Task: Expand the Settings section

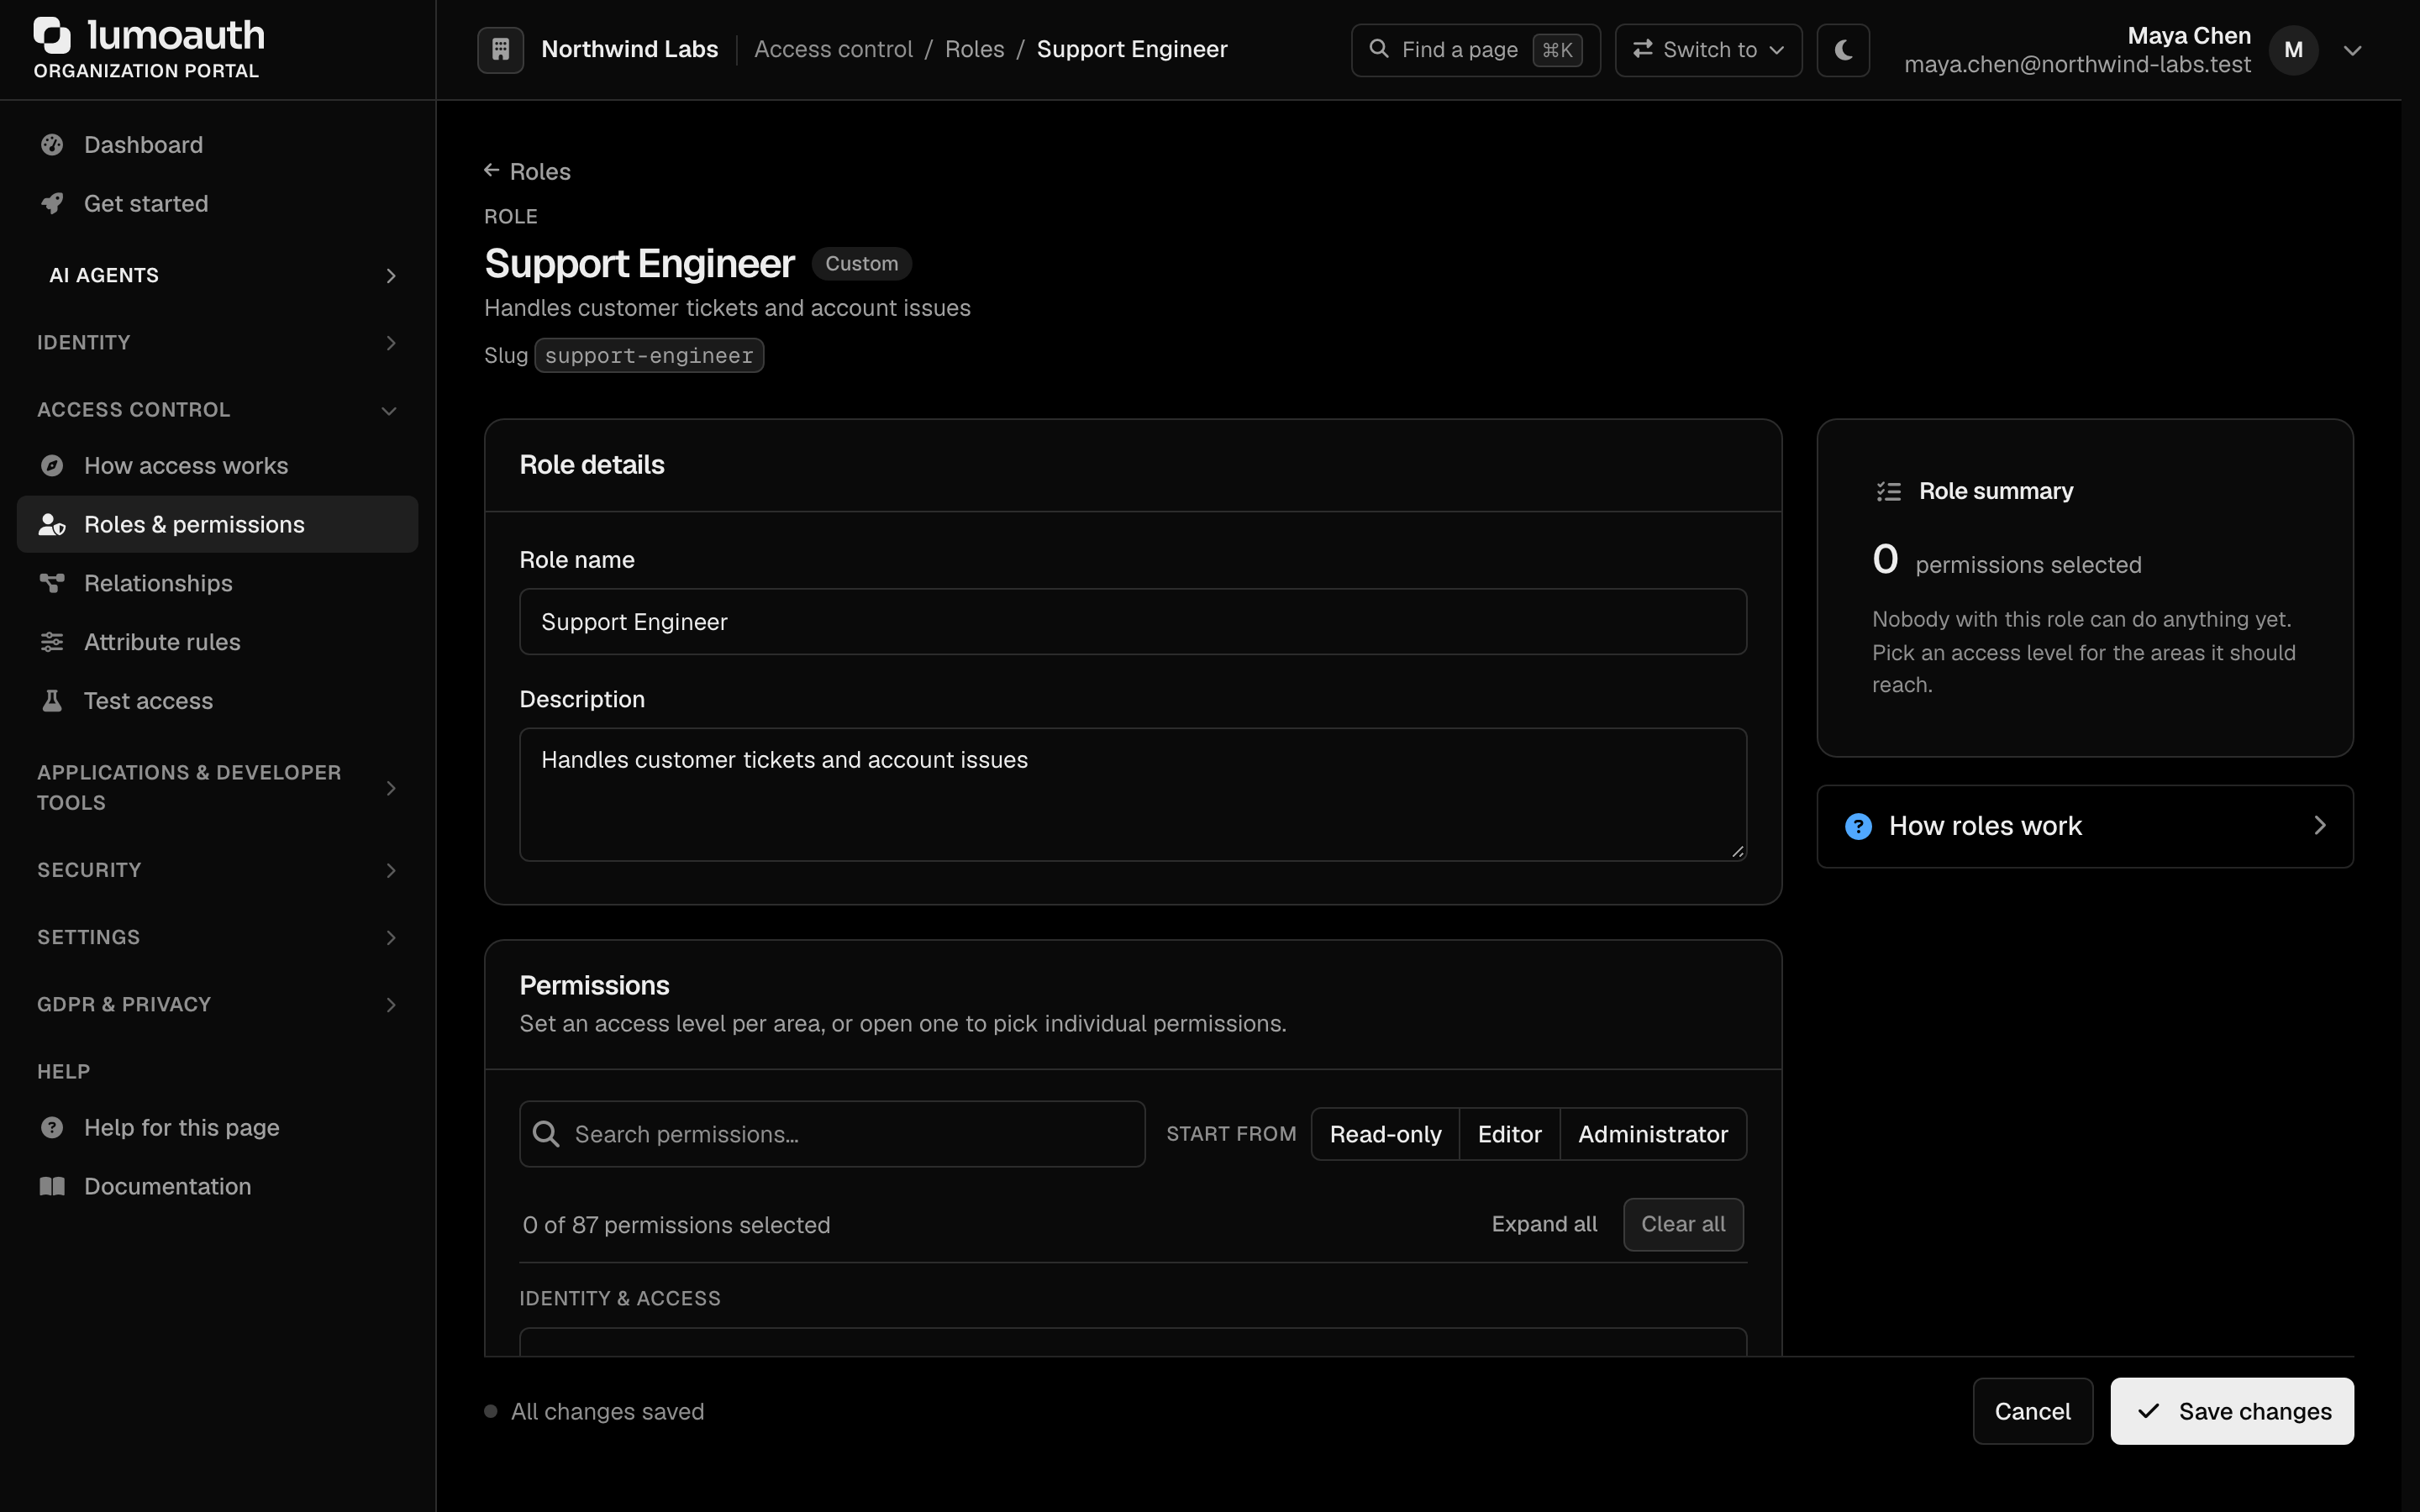Action: coord(217,937)
